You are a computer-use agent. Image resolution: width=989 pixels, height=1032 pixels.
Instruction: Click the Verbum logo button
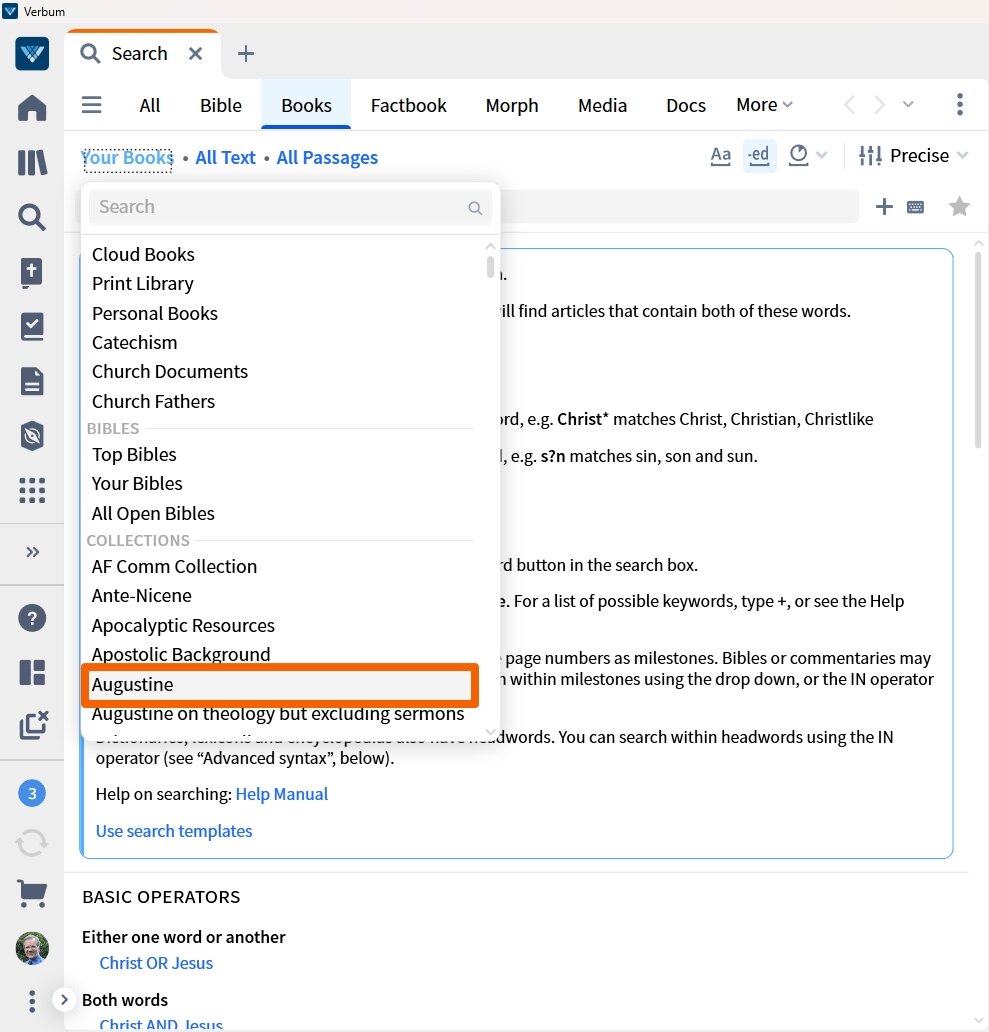(x=32, y=54)
